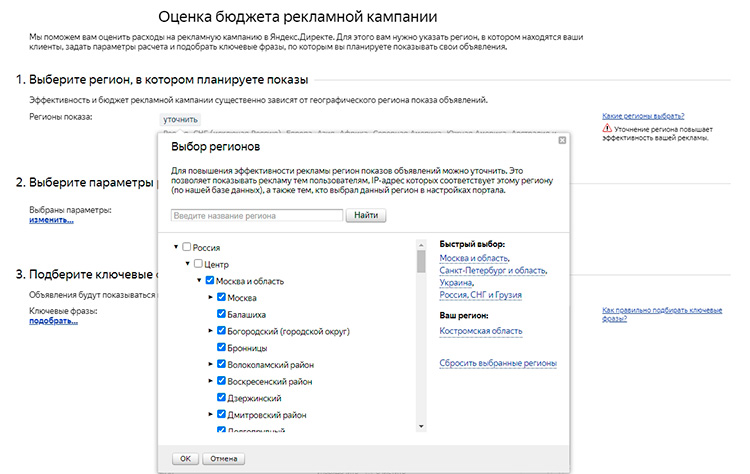Expand the Дмитровский район node

point(211,414)
